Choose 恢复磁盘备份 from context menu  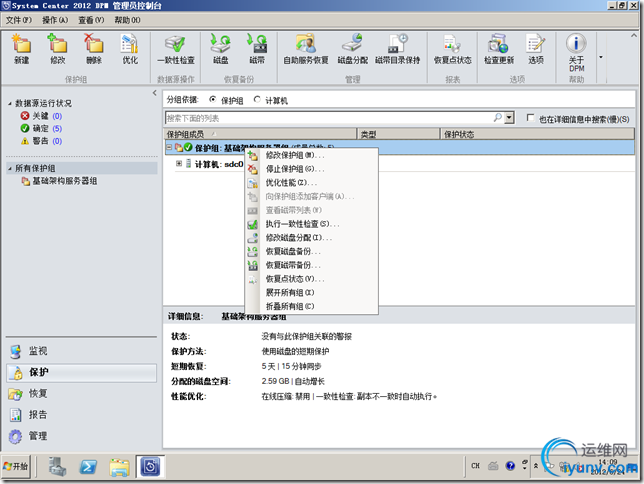tap(311, 251)
